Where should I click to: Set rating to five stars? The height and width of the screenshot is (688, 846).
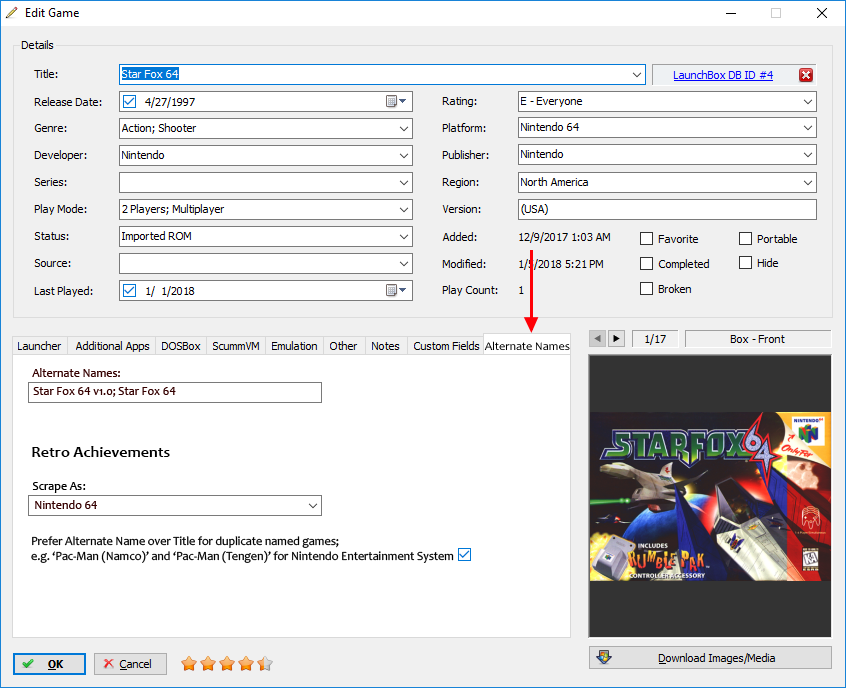coord(264,664)
